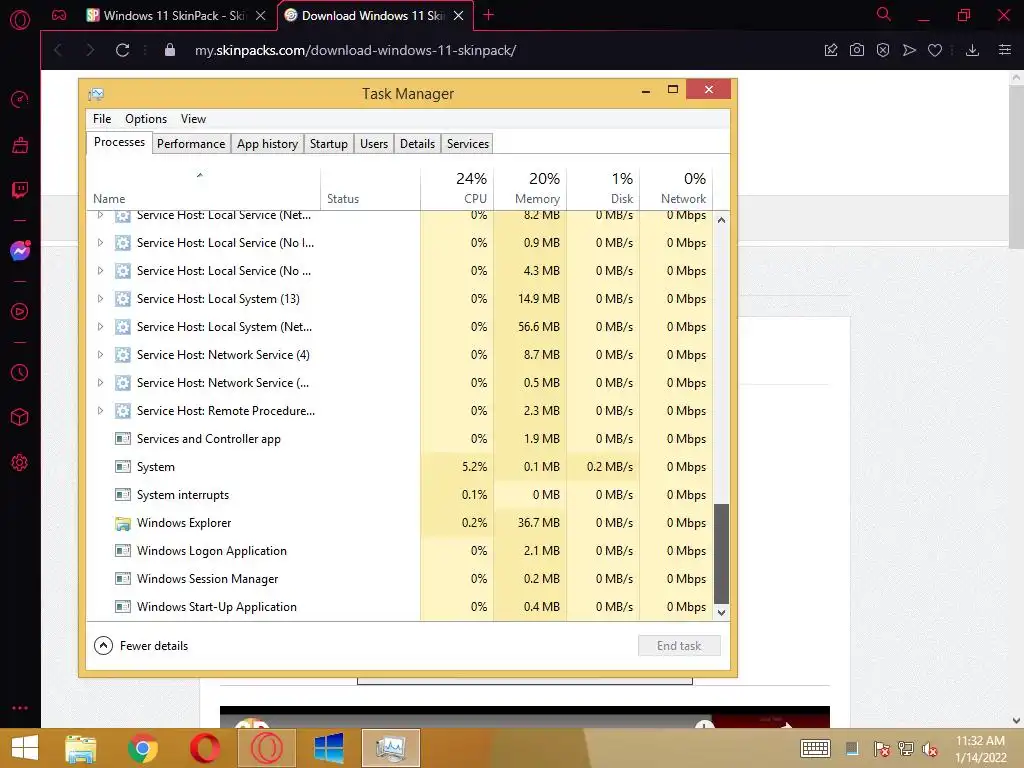1024x768 pixels.
Task: Go back to the previous page
Action: [x=58, y=50]
